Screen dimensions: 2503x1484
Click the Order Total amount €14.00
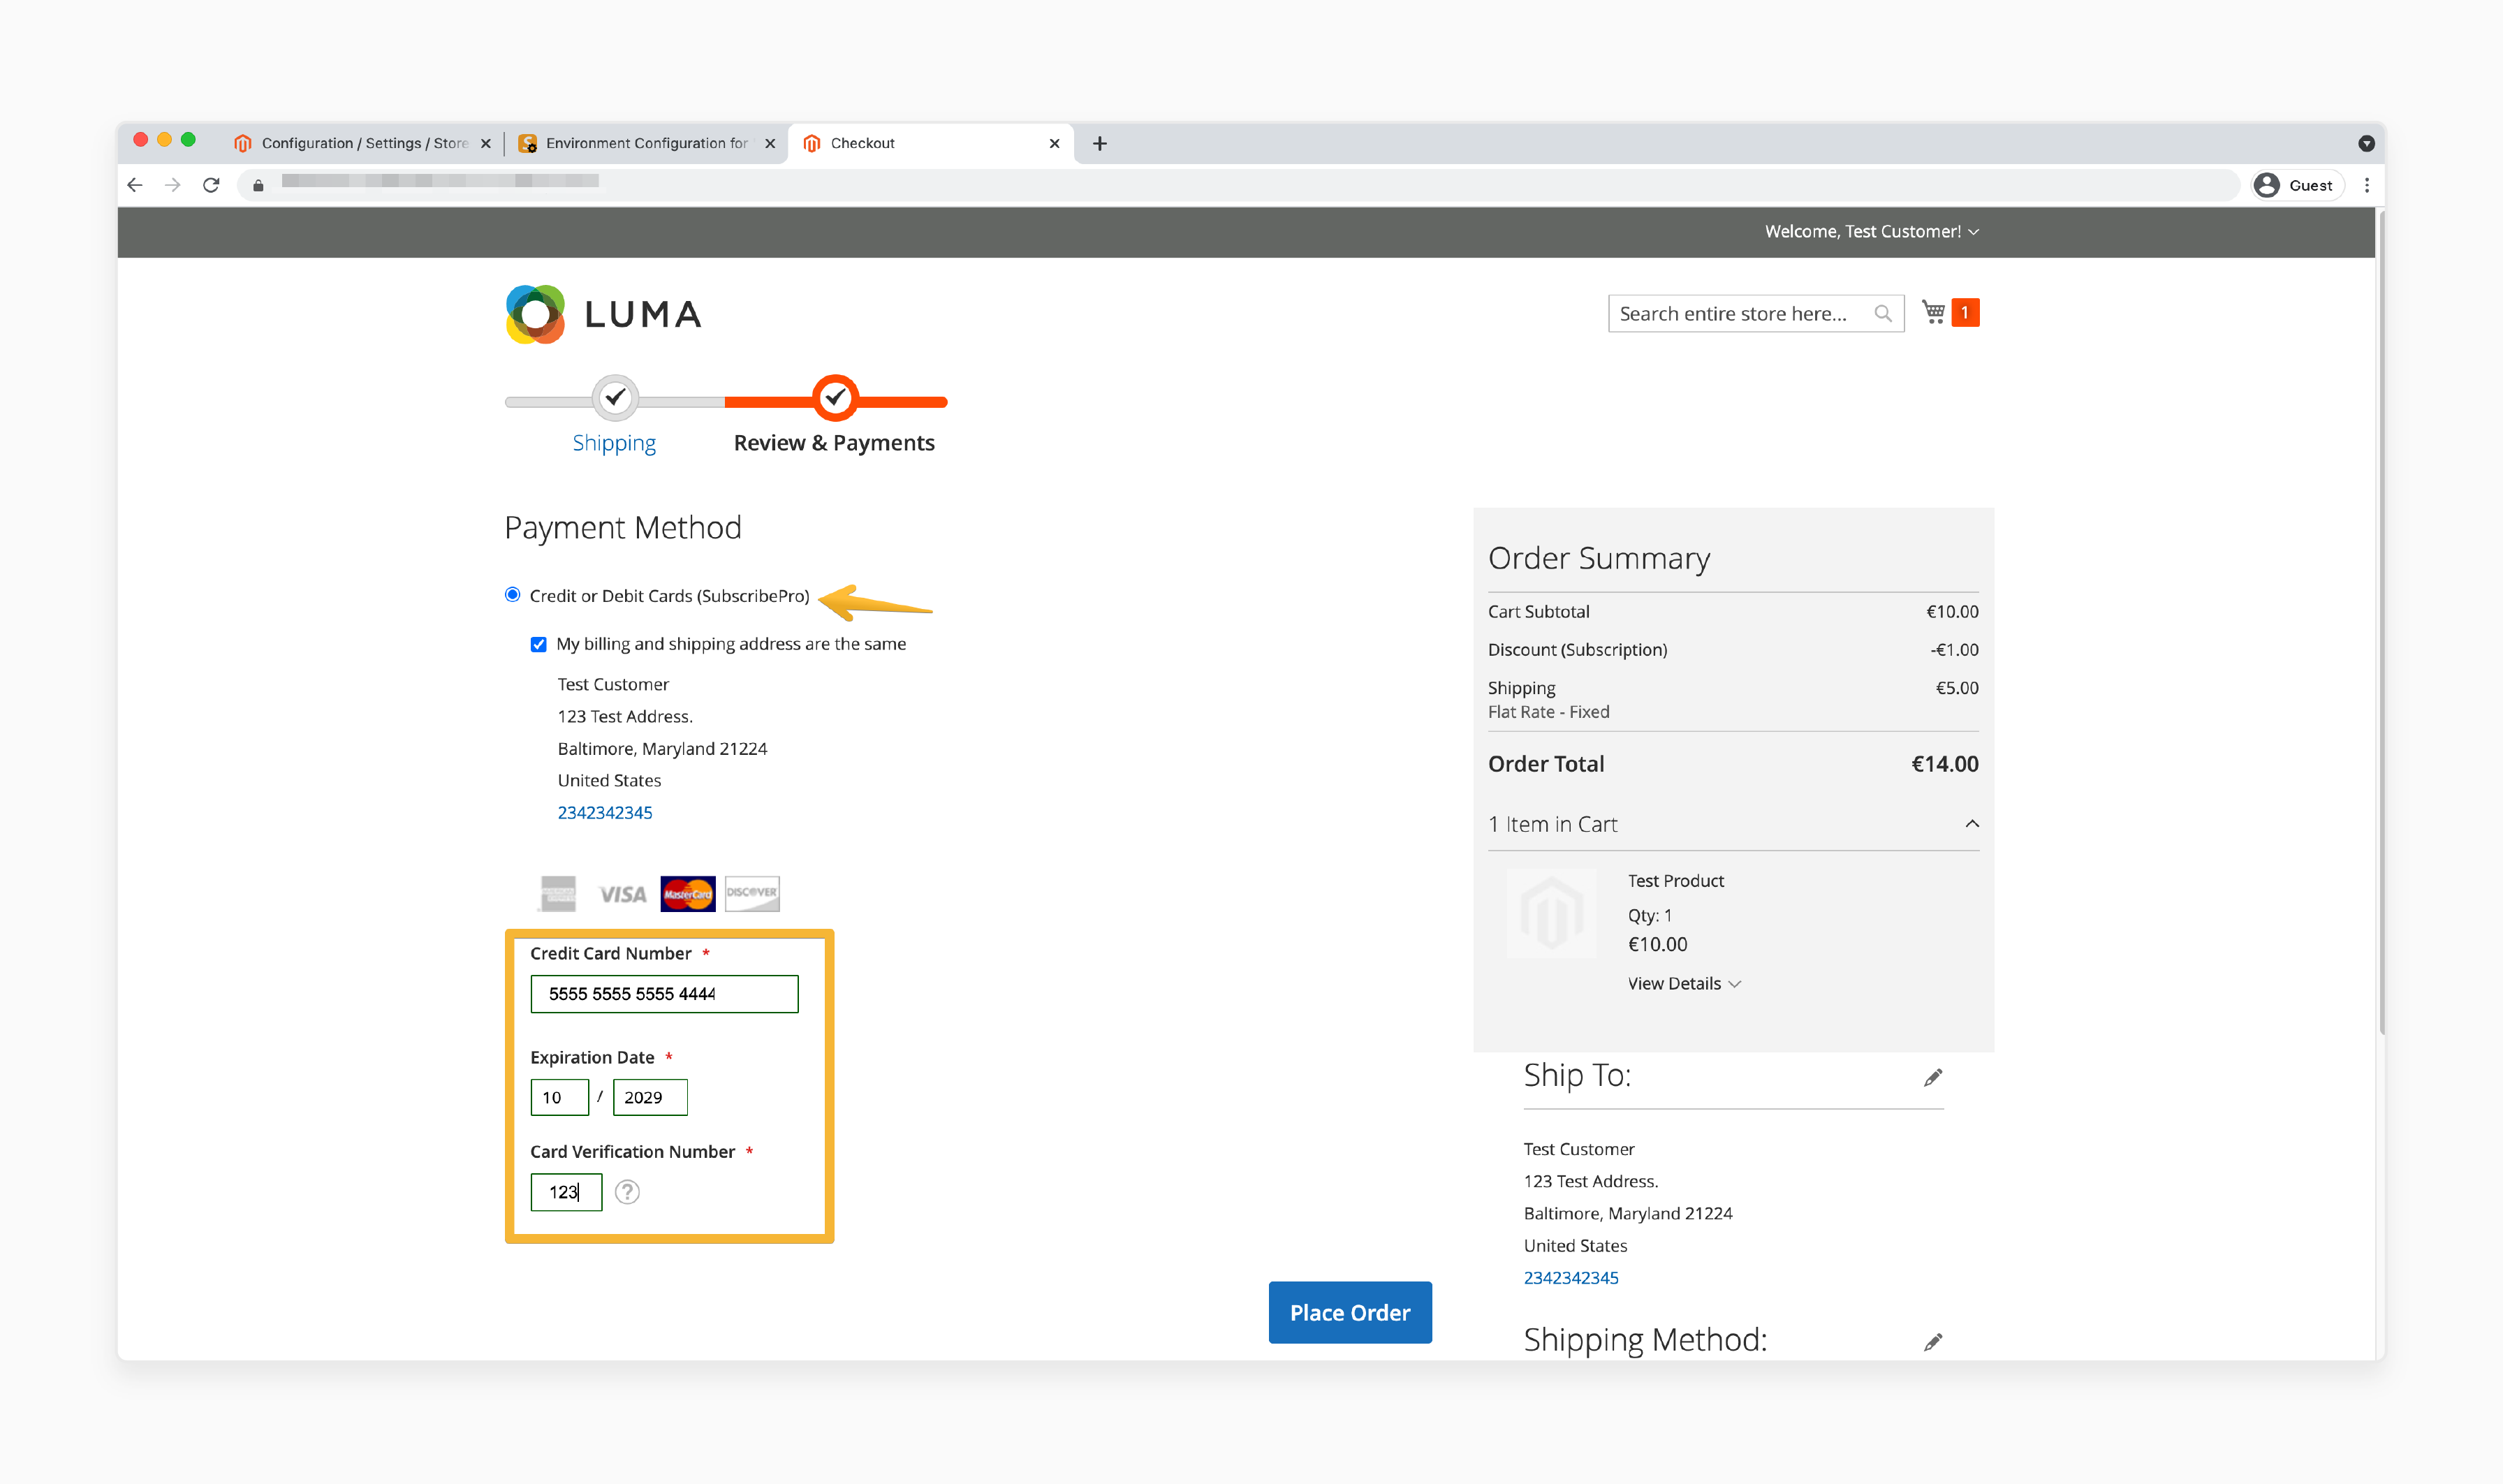click(1944, 764)
